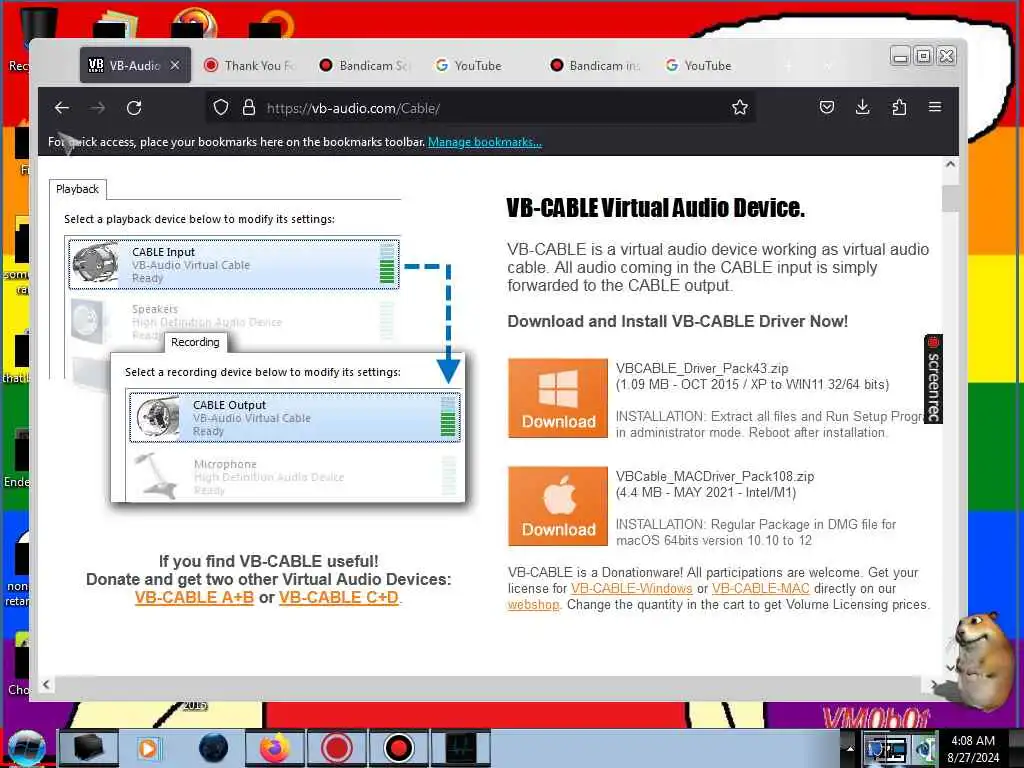Follow the VB-CABLE-MAC license link

coord(760,588)
